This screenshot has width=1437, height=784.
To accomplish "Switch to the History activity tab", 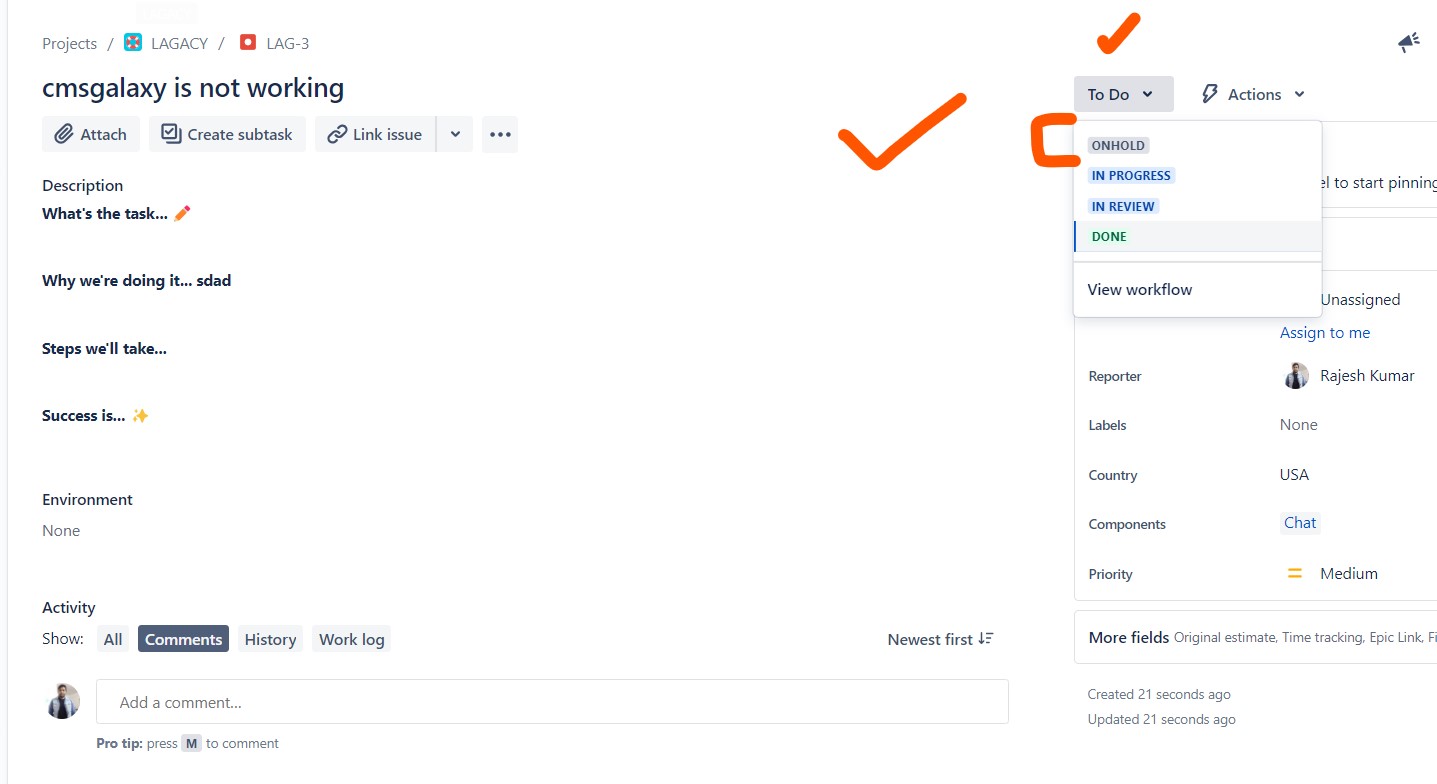I will (270, 639).
